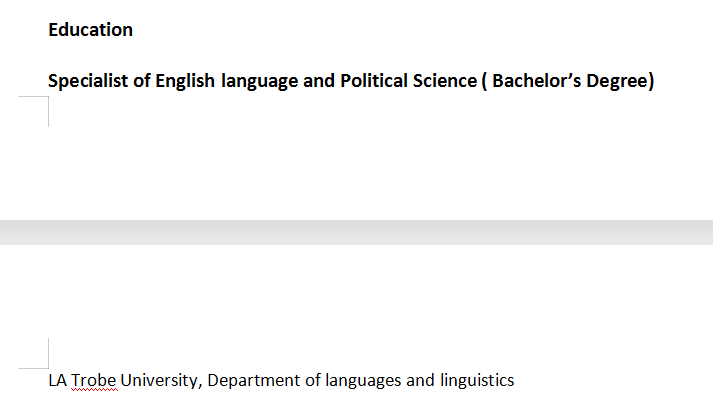
Task: Click the word "LA" starting the university line
Action: pyautogui.click(x=58, y=381)
